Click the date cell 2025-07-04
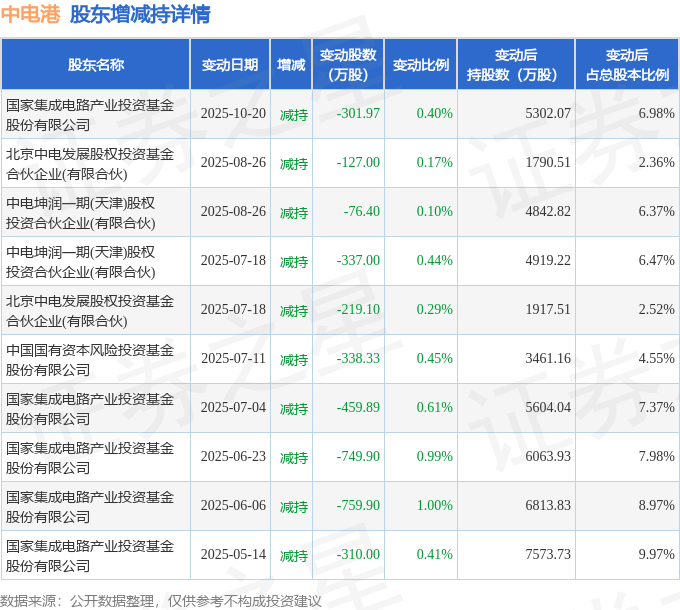Viewport: 680px width, 610px height. (x=233, y=407)
